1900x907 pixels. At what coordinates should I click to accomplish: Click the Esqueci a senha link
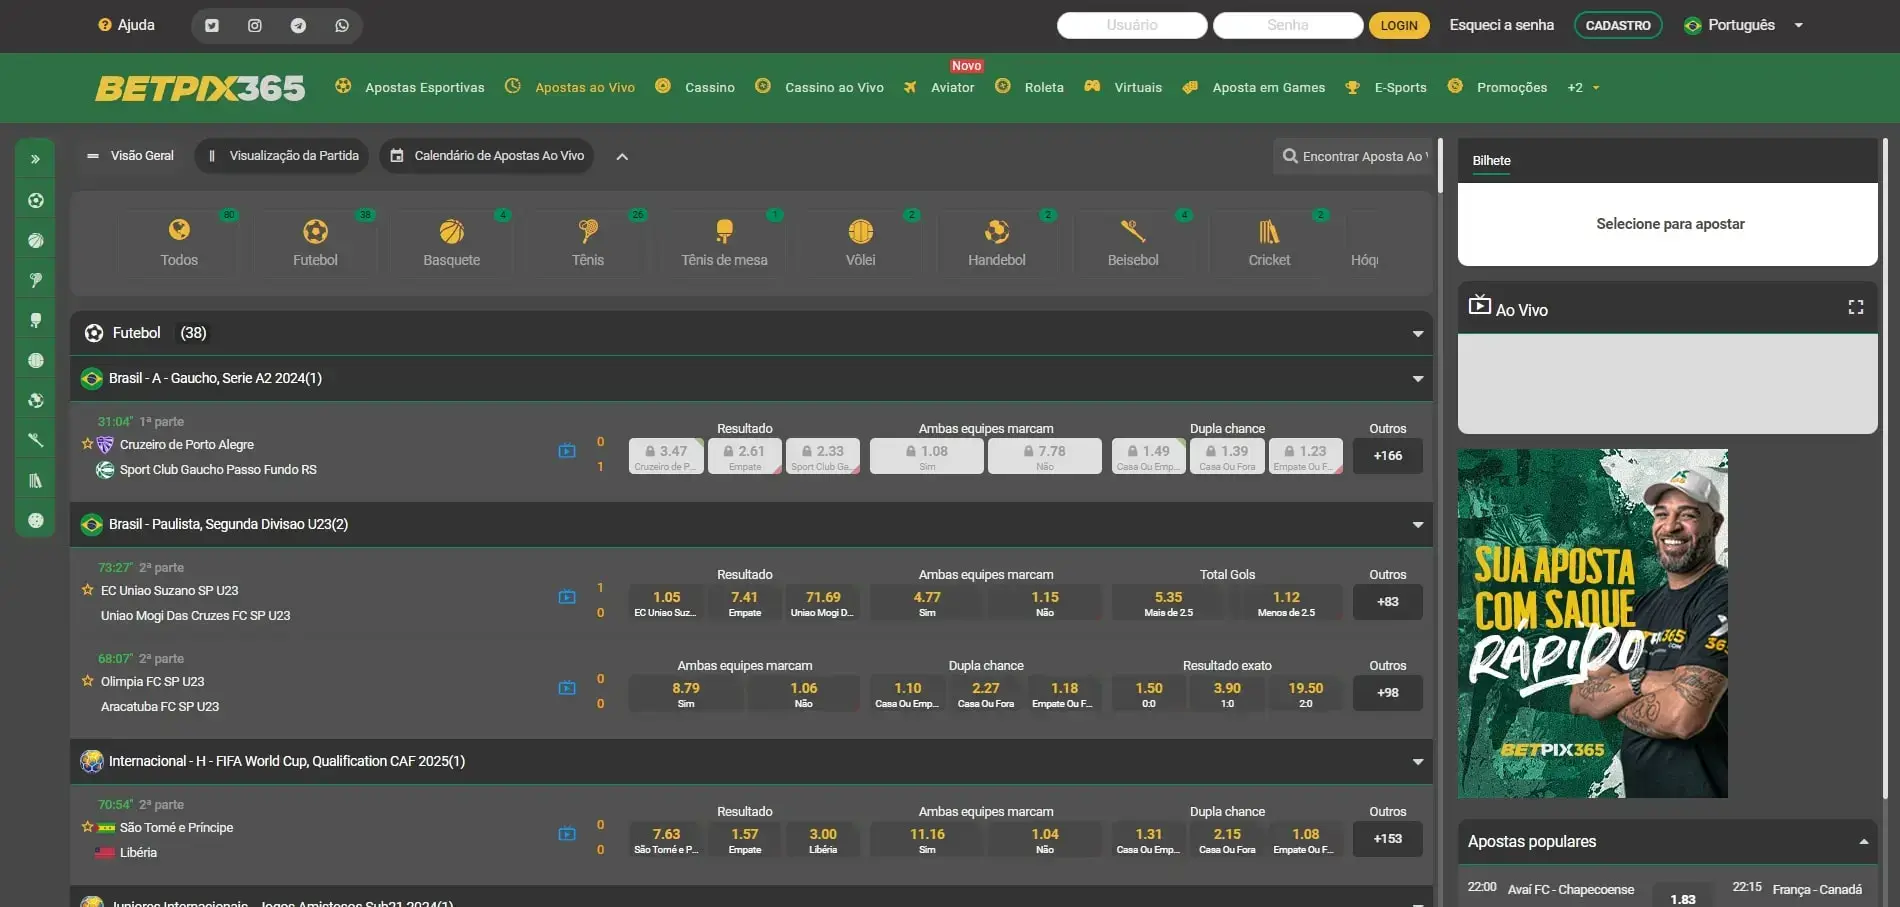coord(1501,25)
